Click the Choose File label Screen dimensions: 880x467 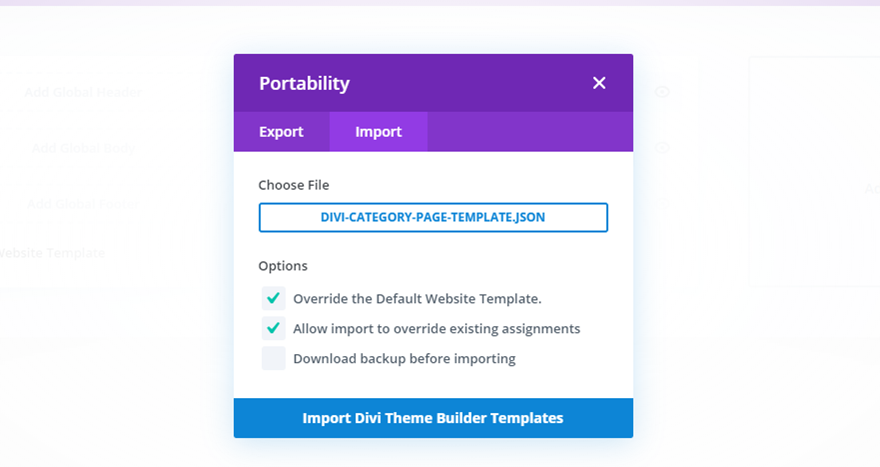coord(293,185)
